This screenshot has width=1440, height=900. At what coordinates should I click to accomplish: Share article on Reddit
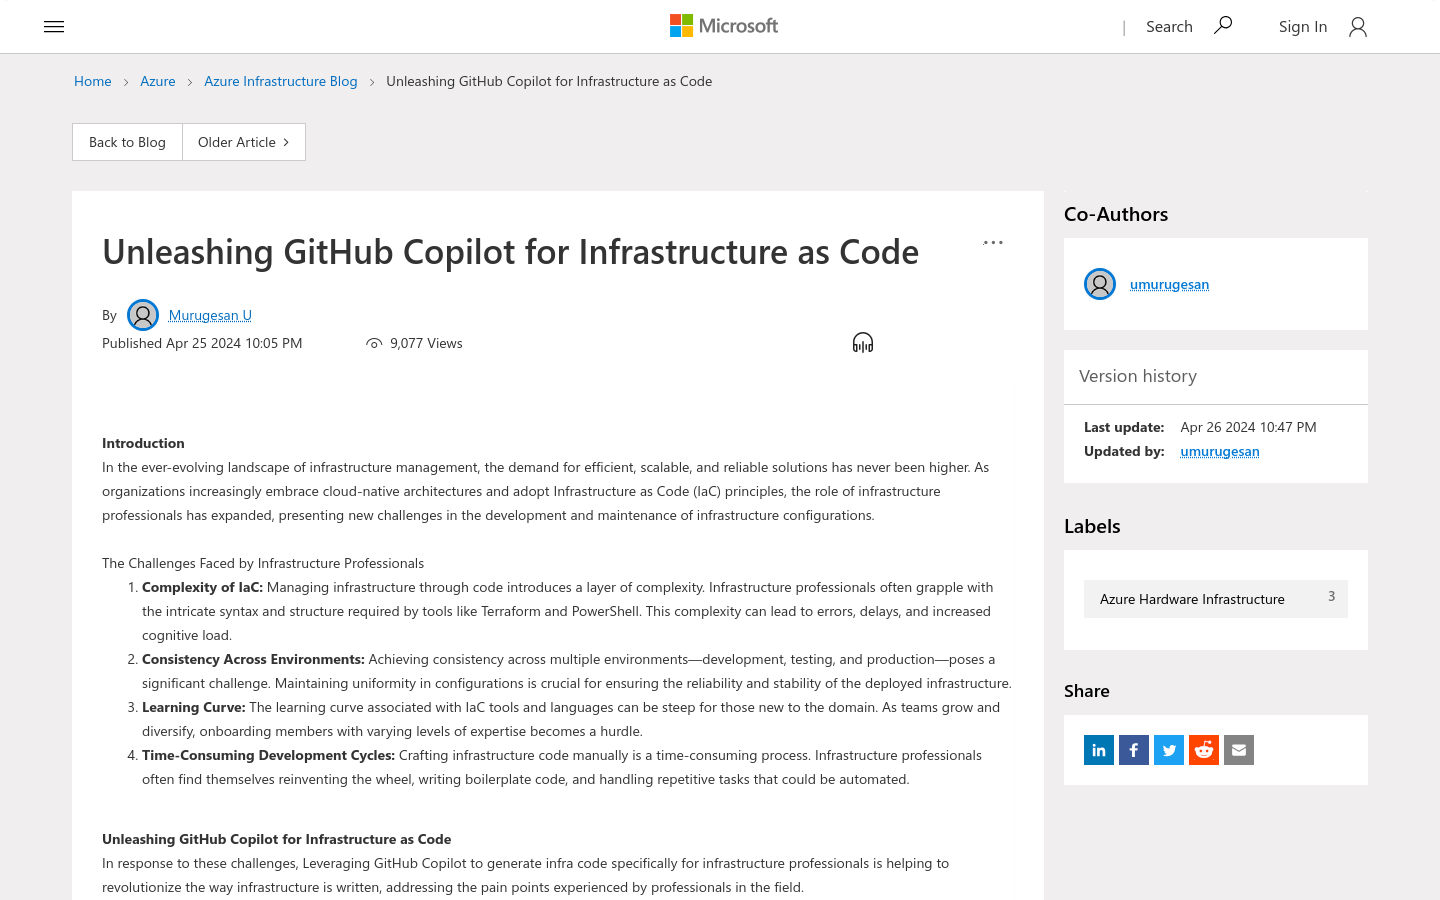(1204, 750)
